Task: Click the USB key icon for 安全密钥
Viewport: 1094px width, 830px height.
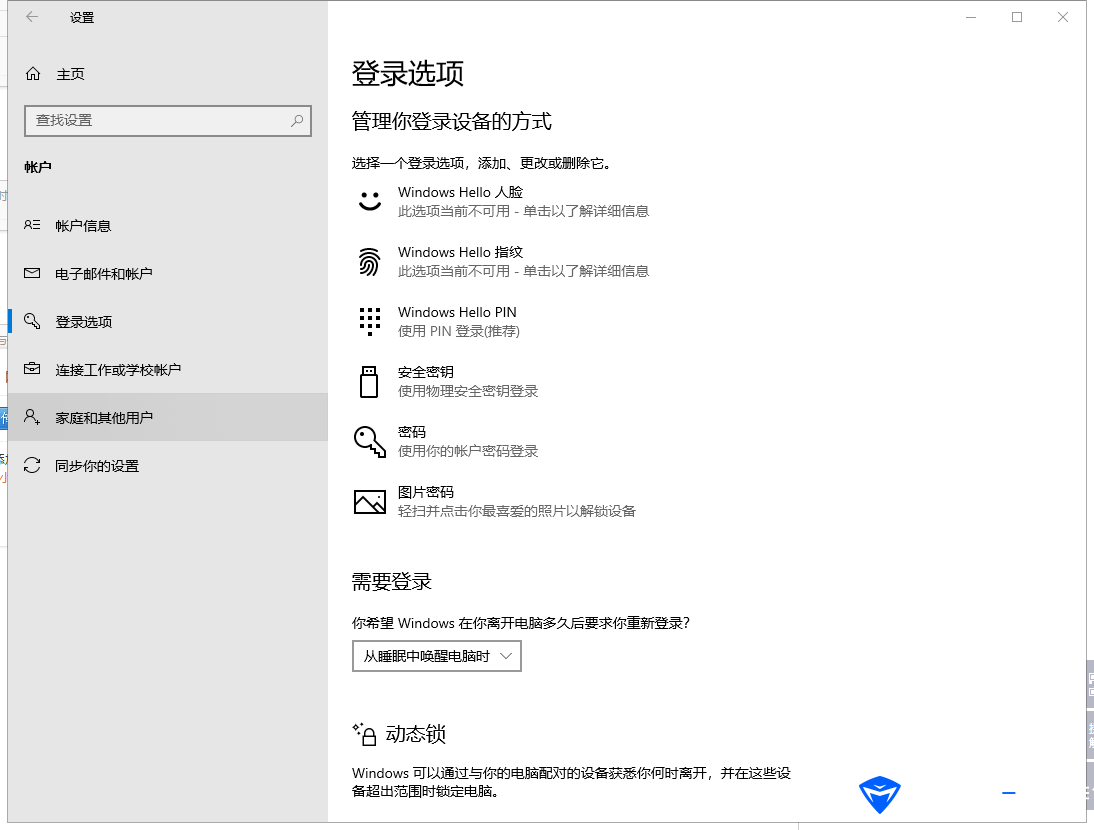Action: click(x=369, y=382)
